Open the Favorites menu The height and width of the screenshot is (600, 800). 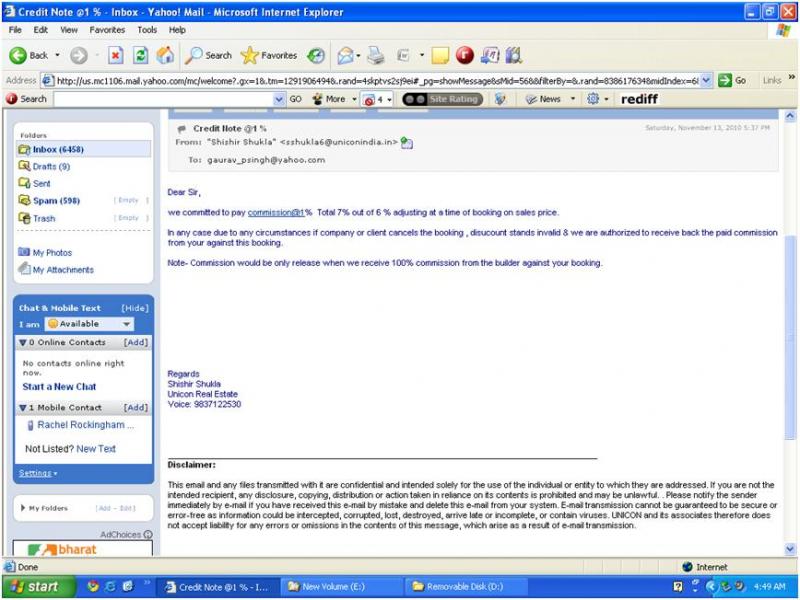tap(107, 30)
